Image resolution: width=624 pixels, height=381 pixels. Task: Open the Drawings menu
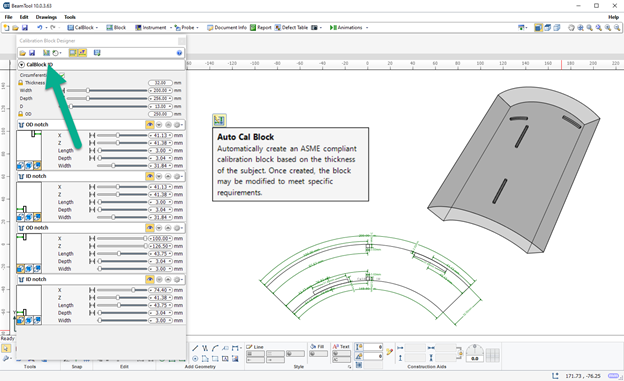pos(46,17)
